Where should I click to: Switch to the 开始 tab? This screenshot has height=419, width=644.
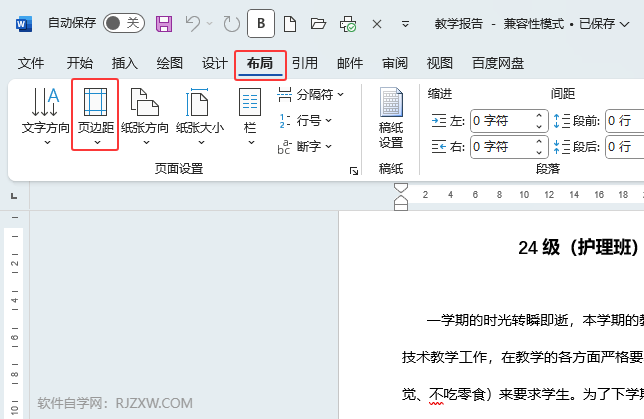click(80, 63)
